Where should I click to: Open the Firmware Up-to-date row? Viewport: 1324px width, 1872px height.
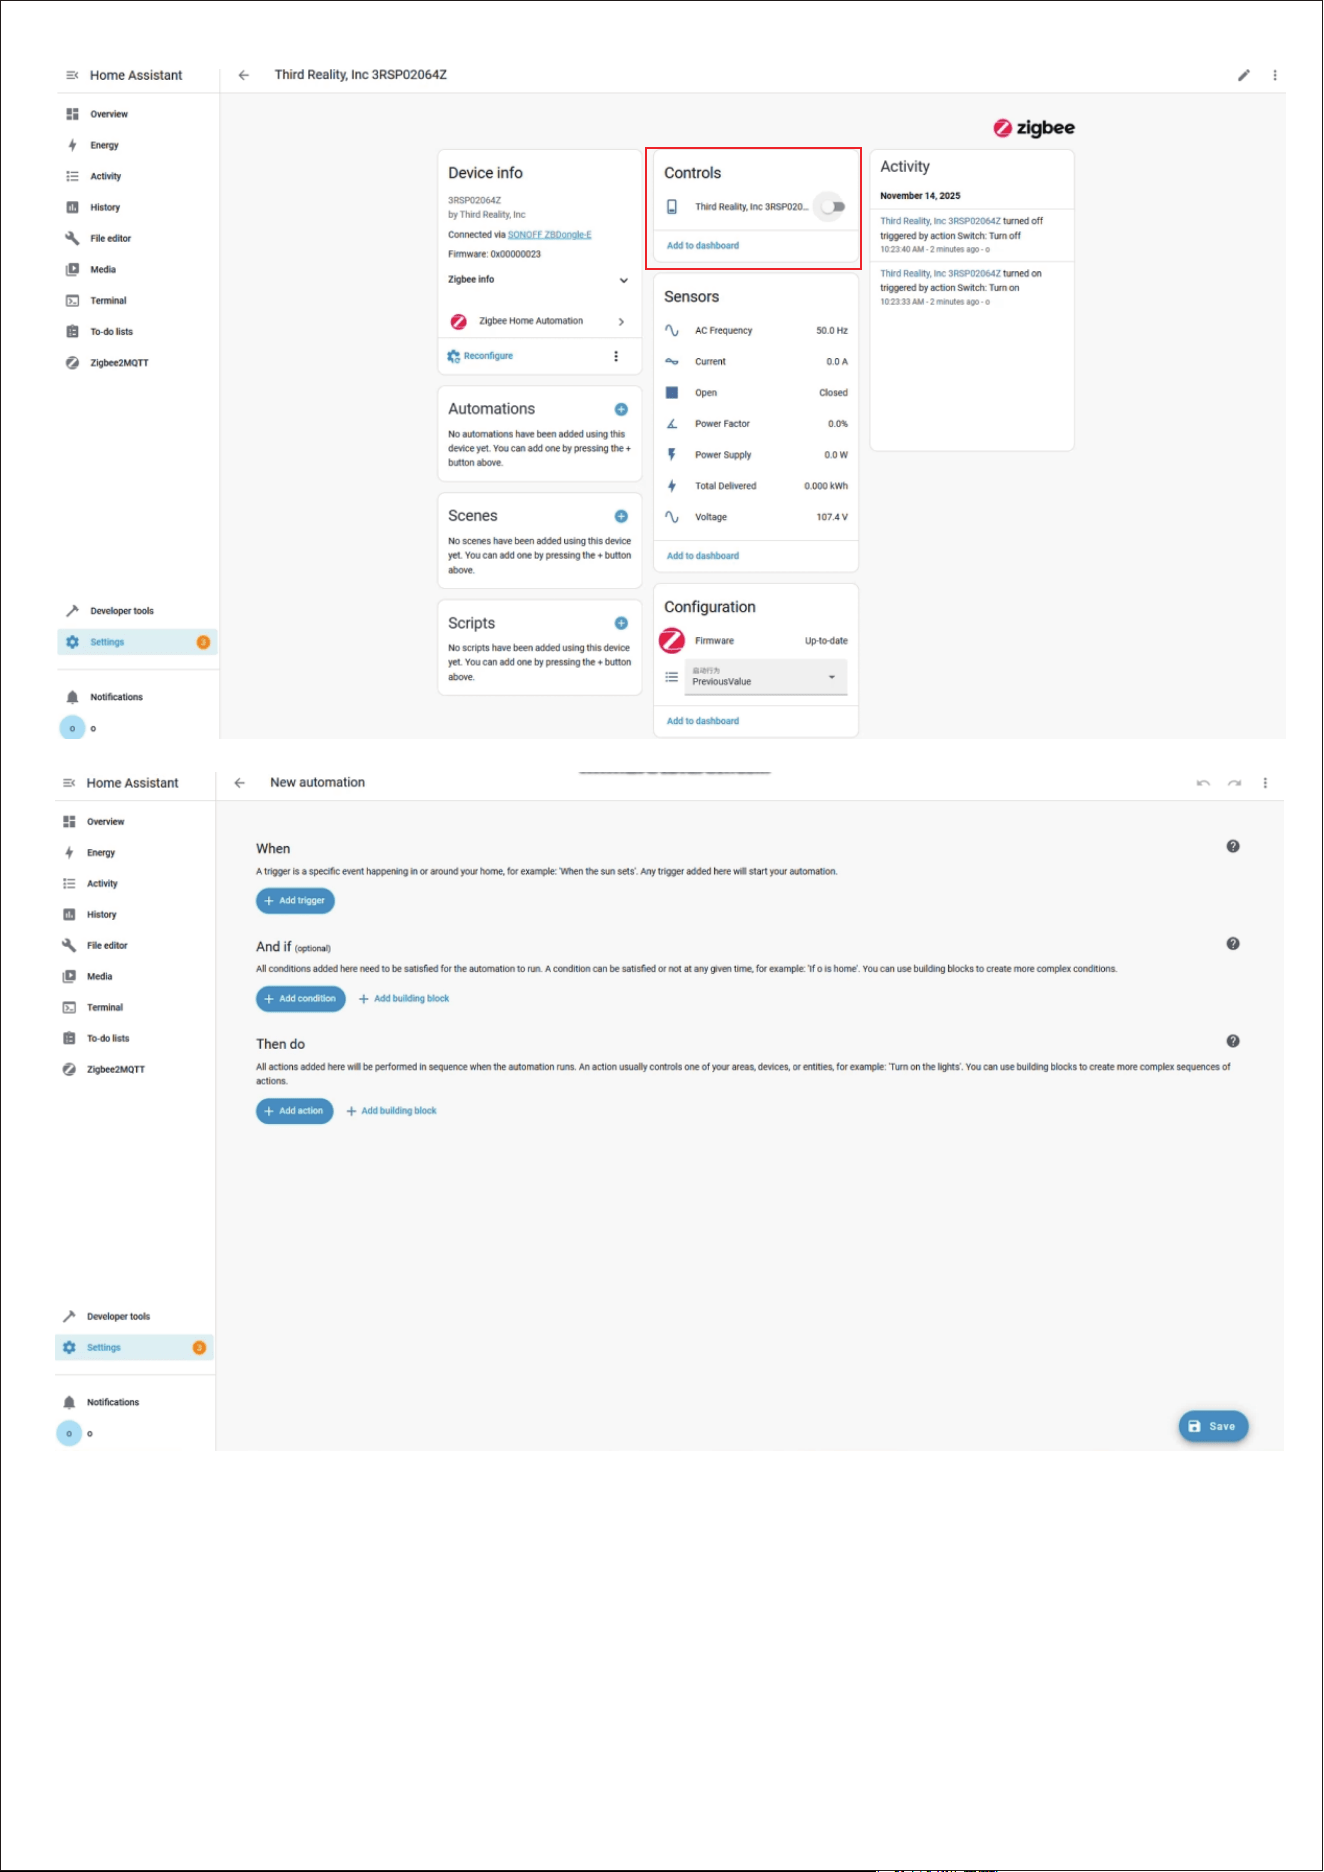(x=756, y=641)
